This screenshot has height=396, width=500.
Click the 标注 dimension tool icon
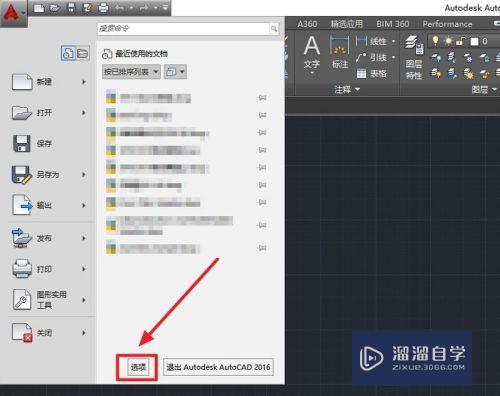pos(340,46)
